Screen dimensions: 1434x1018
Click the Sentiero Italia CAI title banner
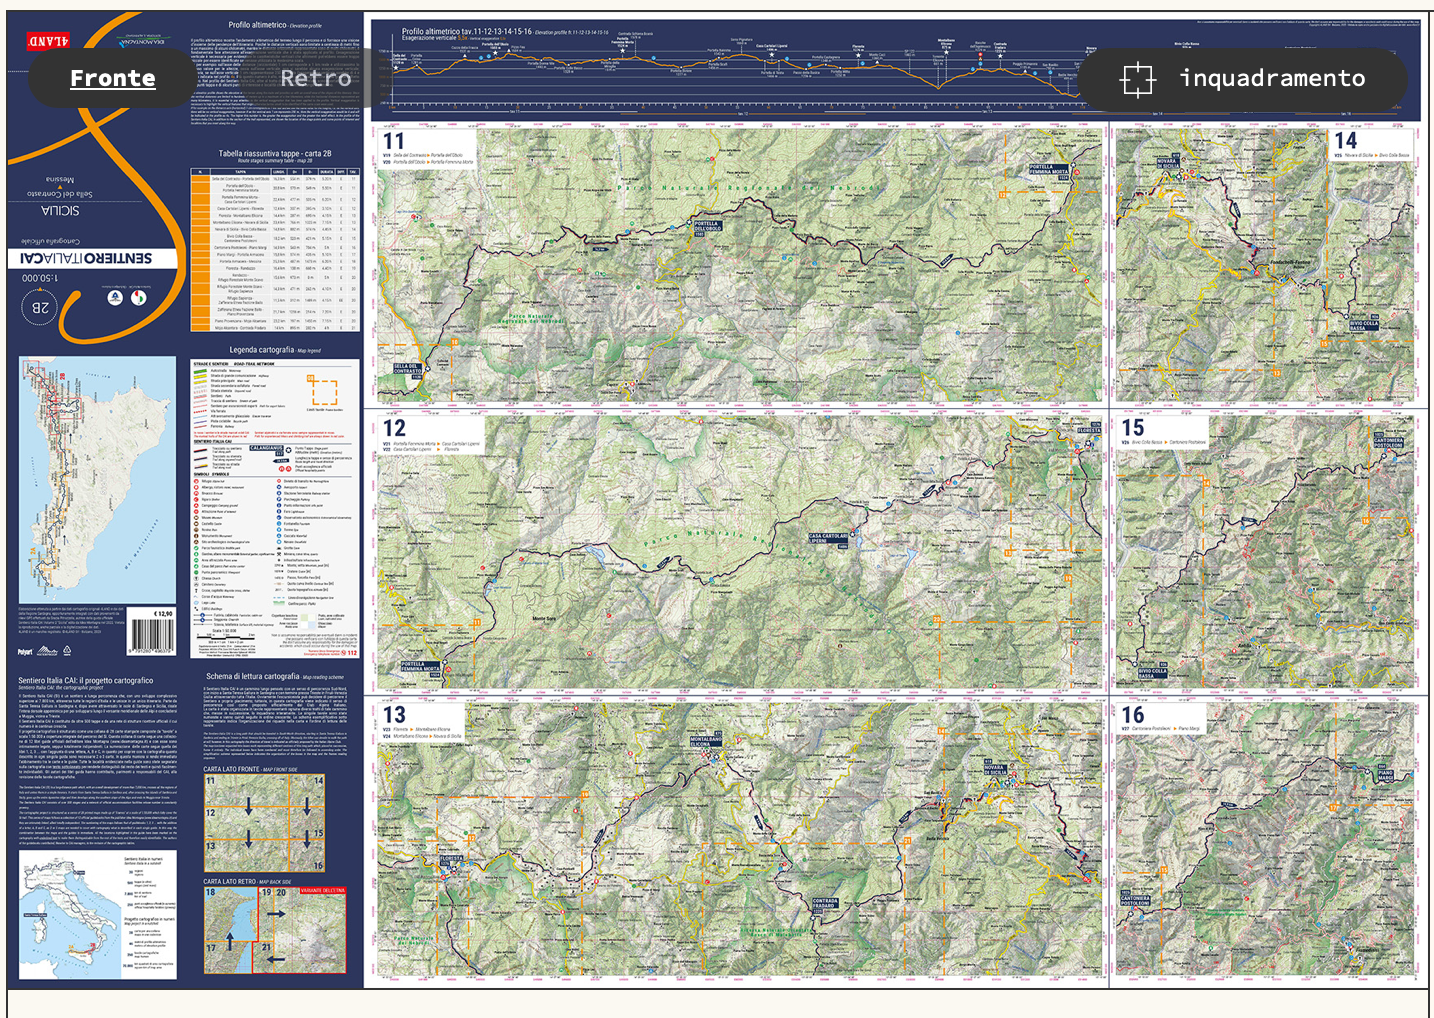(87, 258)
